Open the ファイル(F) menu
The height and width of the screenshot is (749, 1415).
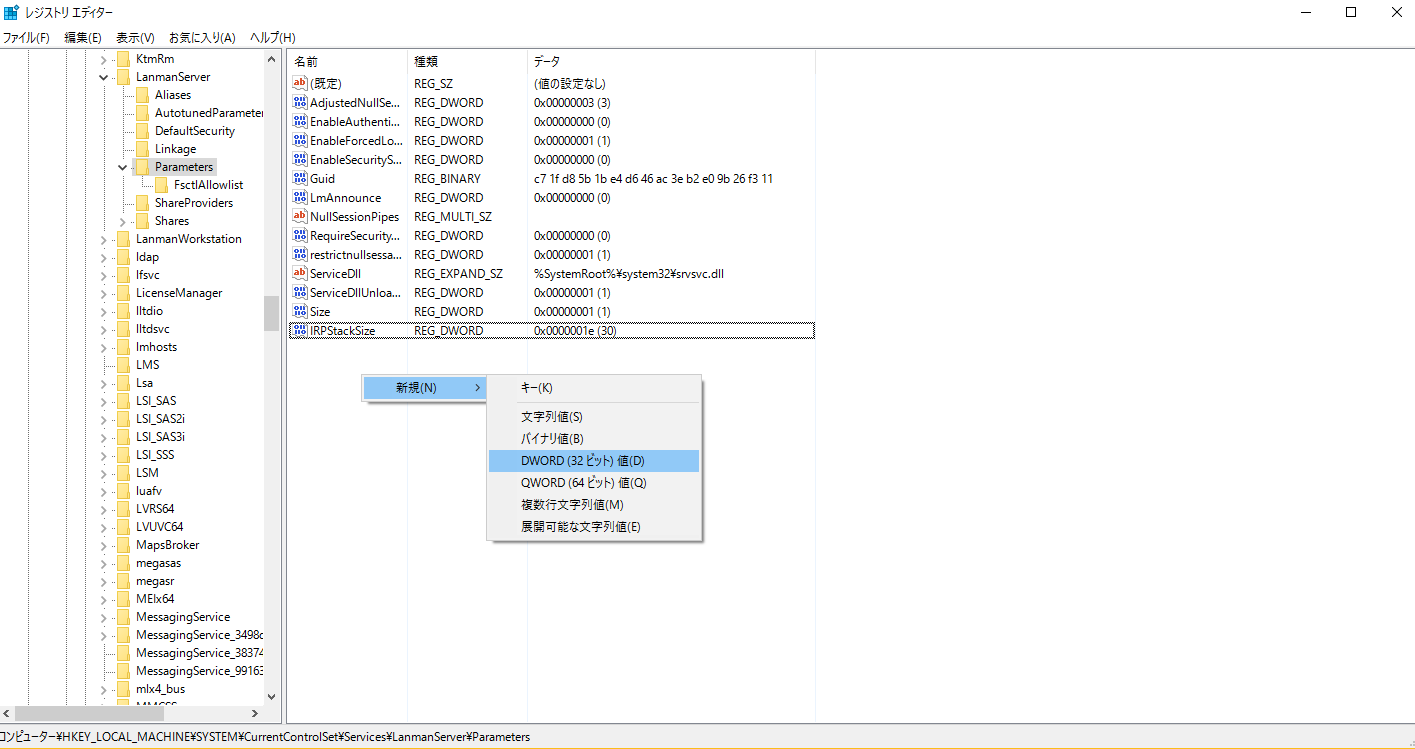click(26, 37)
